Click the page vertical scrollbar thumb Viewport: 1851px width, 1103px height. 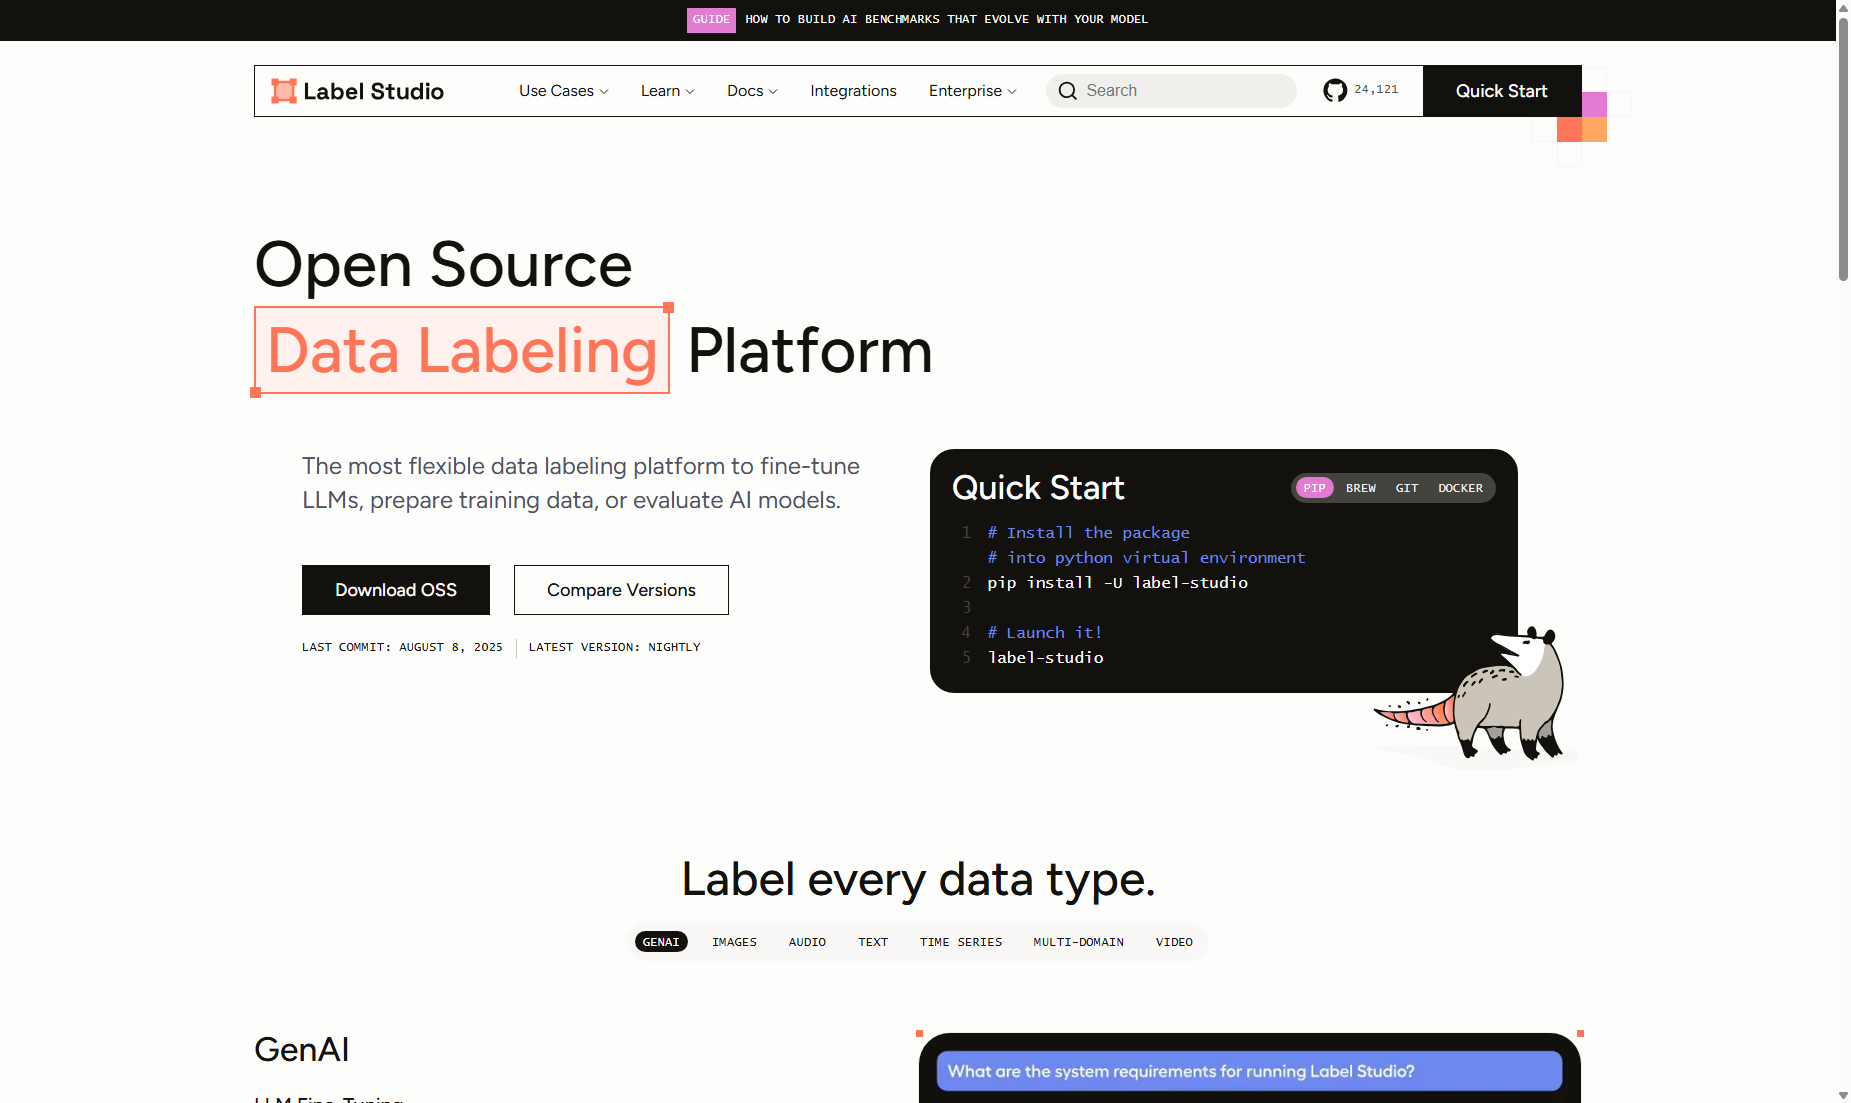coord(1843,148)
